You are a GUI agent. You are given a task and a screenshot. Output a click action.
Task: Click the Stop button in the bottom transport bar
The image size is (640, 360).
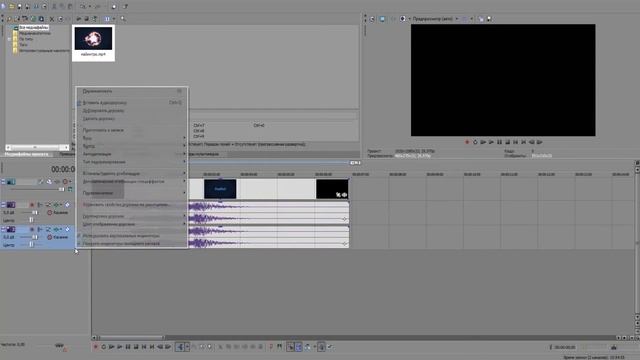136,347
